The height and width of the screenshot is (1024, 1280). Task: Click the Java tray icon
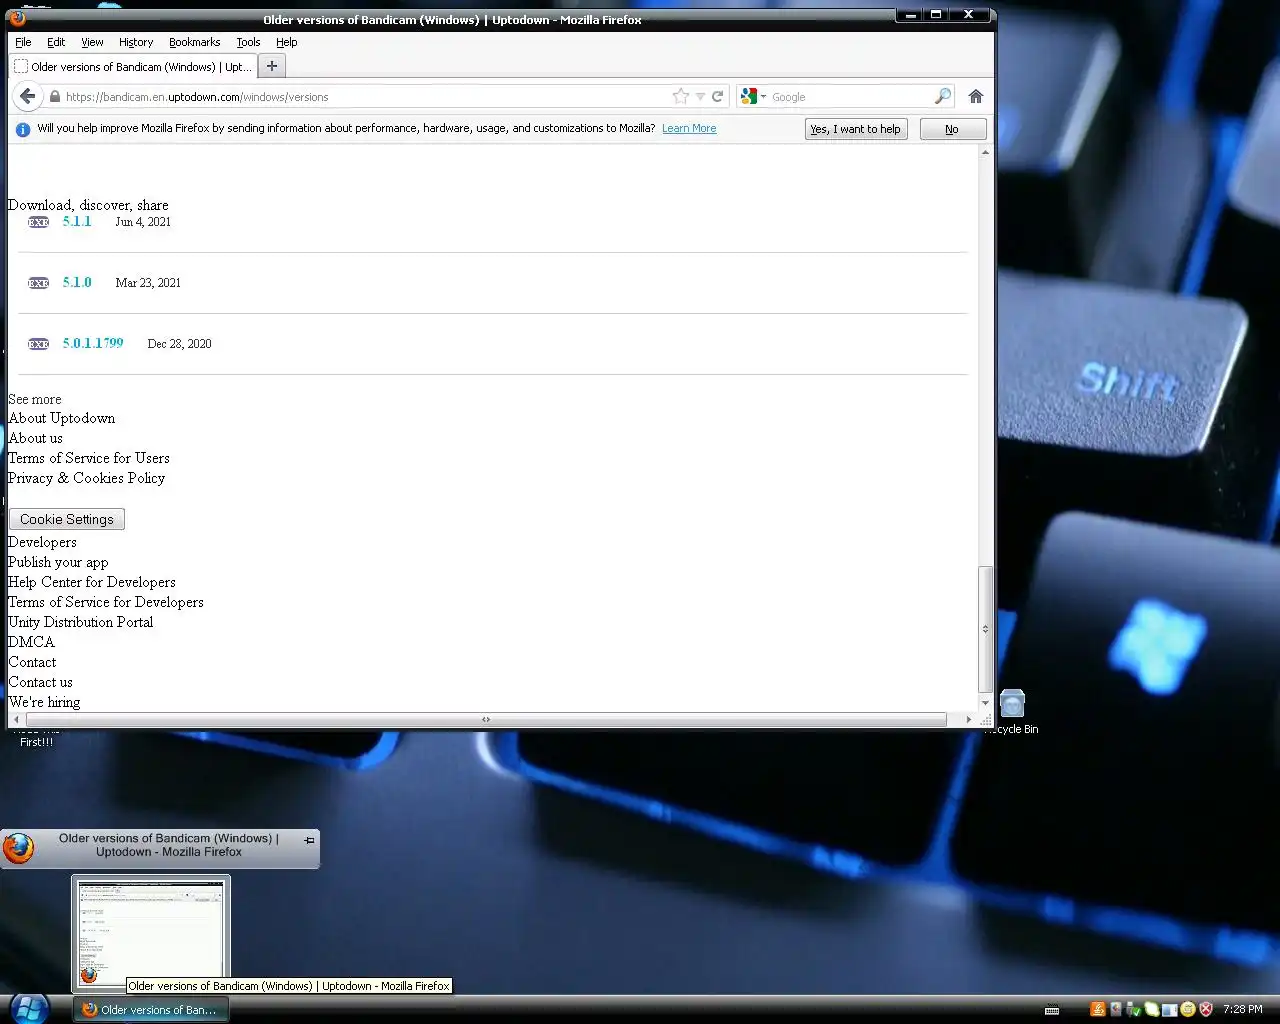click(x=1097, y=1009)
